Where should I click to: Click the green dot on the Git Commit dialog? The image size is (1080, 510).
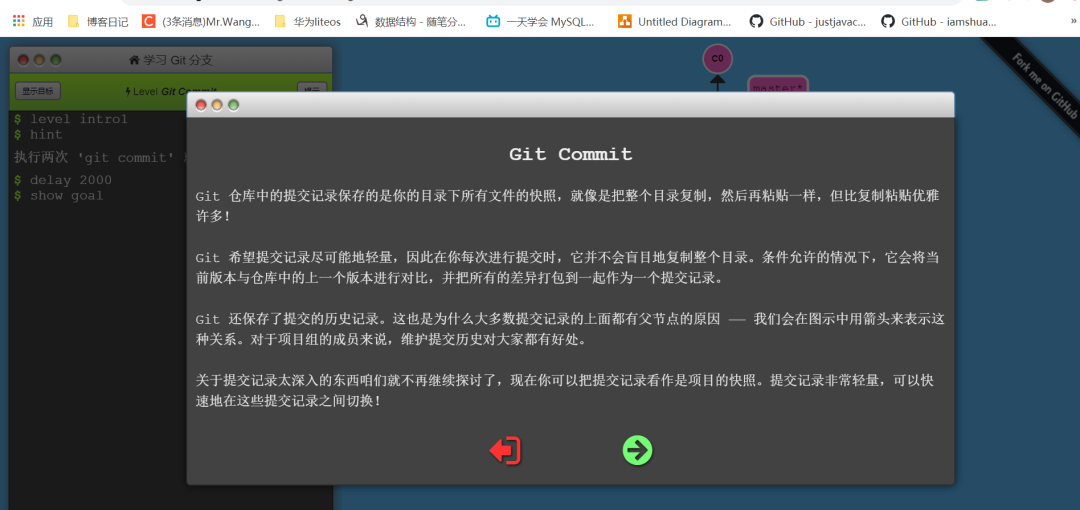pos(233,105)
